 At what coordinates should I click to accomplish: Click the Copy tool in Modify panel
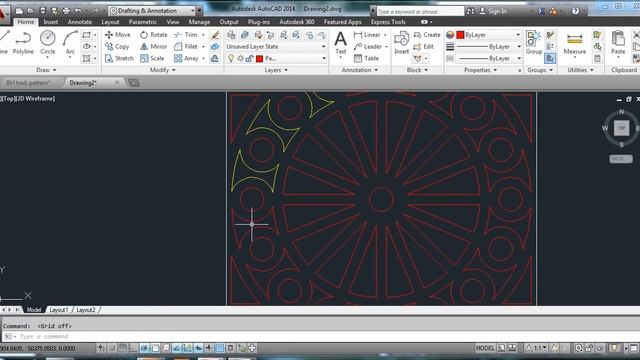117,47
